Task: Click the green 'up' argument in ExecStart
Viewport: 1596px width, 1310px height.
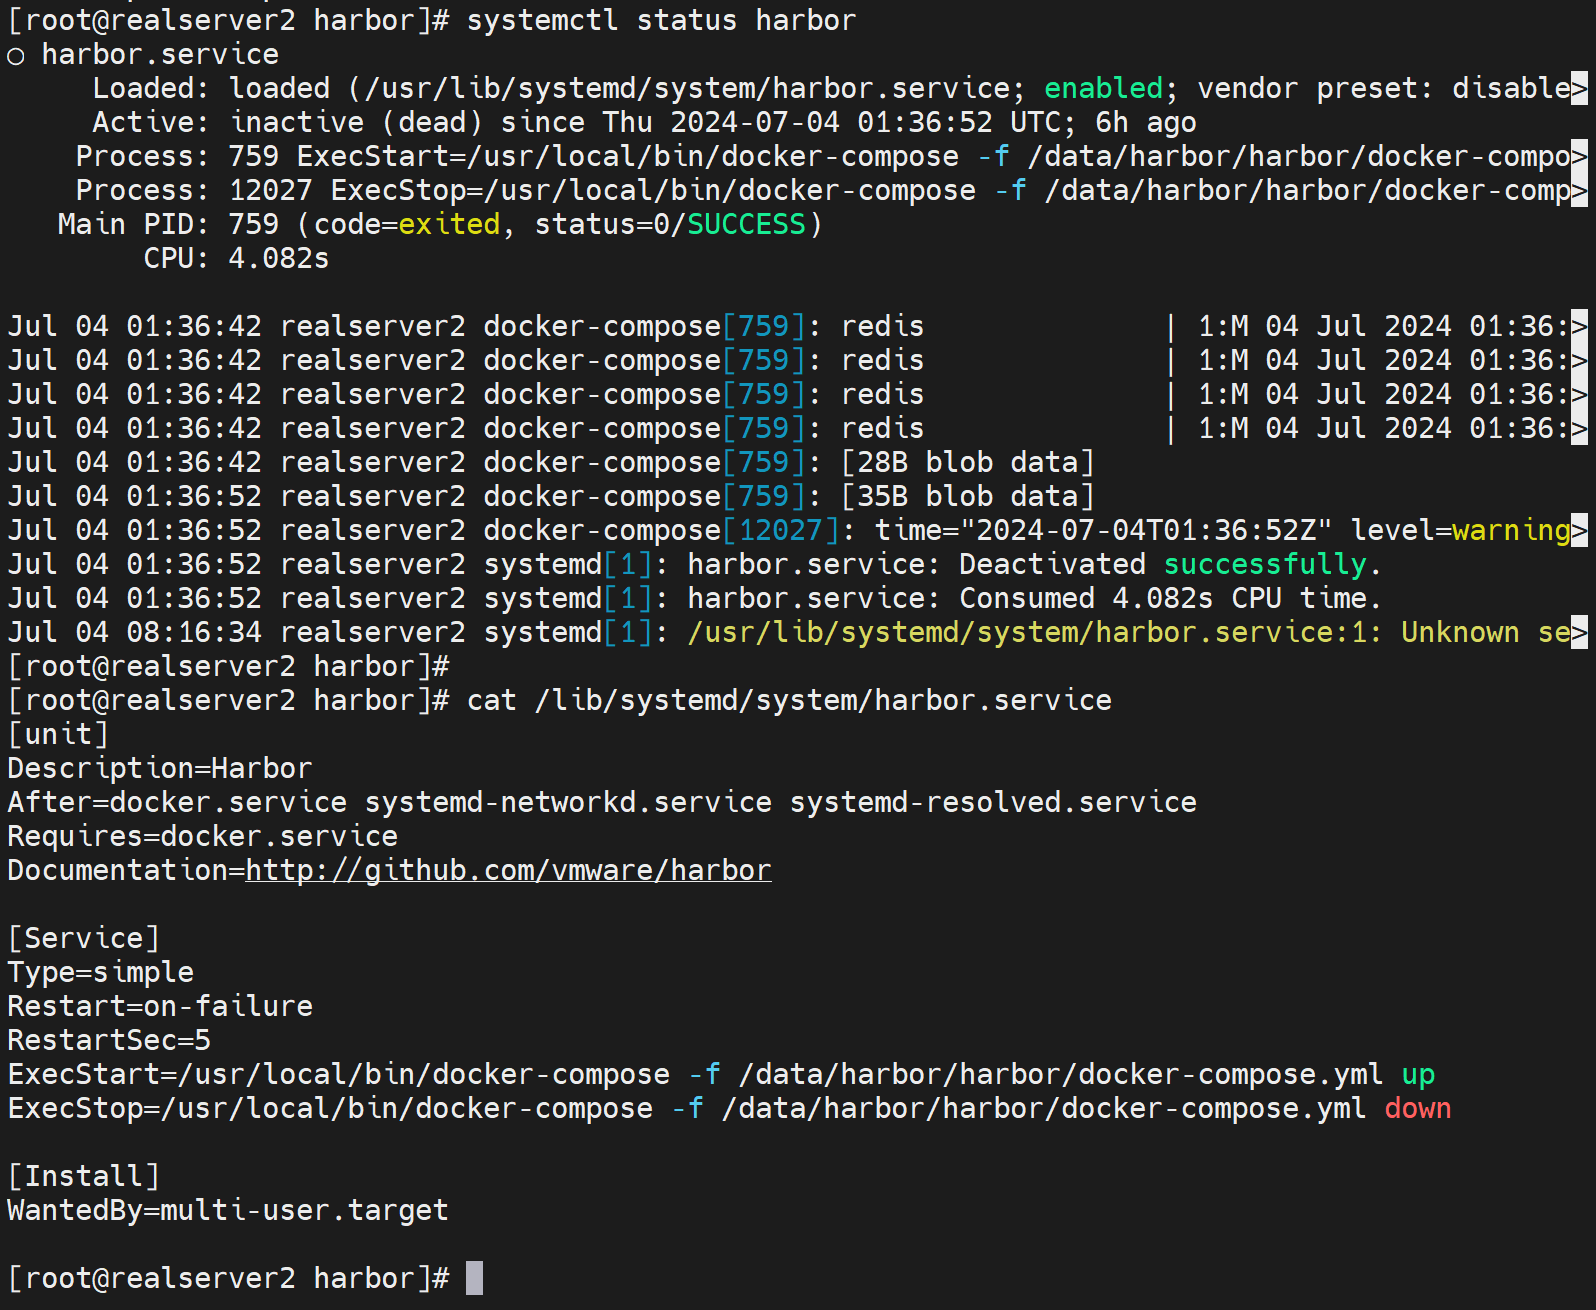Action: [1418, 1074]
